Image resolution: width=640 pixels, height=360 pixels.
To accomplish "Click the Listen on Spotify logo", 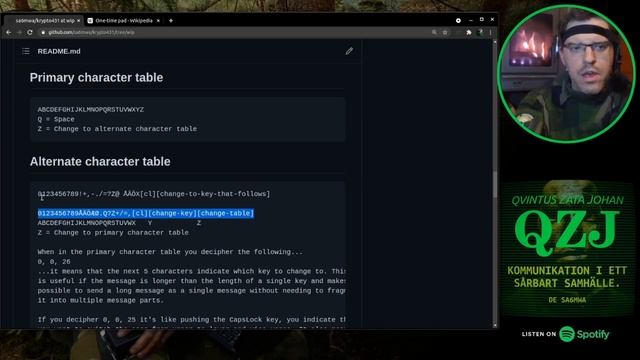I will click(x=565, y=334).
